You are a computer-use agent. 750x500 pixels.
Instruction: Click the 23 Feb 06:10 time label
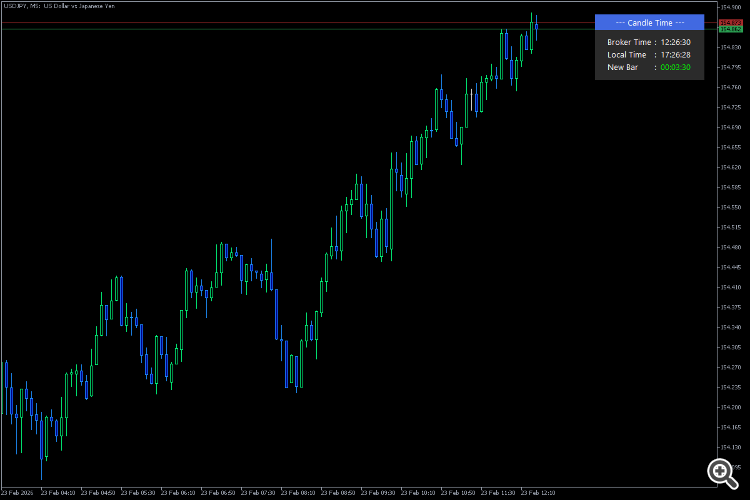tap(178, 492)
